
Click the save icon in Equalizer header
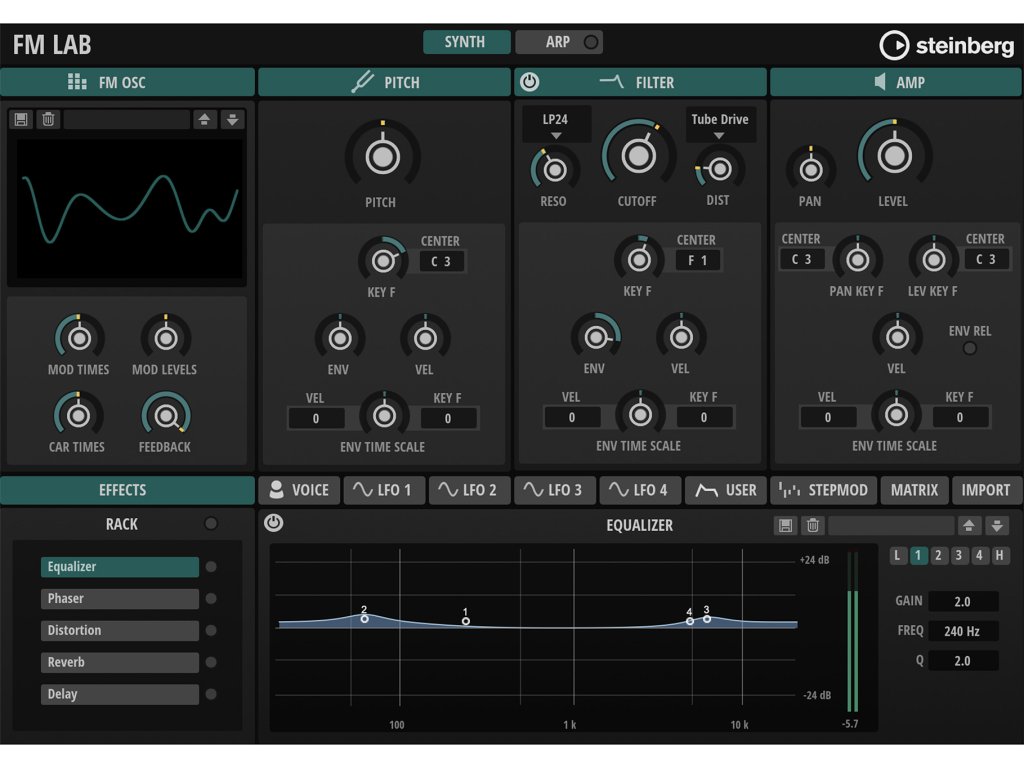786,525
